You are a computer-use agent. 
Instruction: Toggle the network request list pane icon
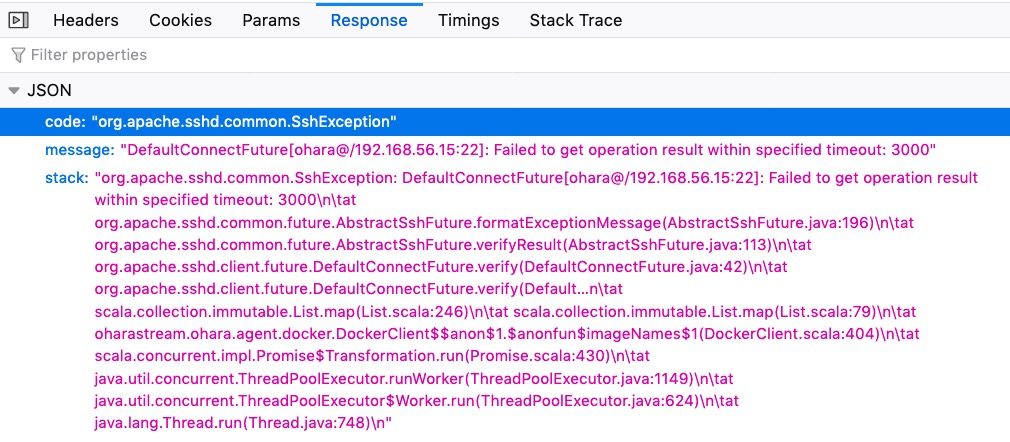tap(19, 21)
